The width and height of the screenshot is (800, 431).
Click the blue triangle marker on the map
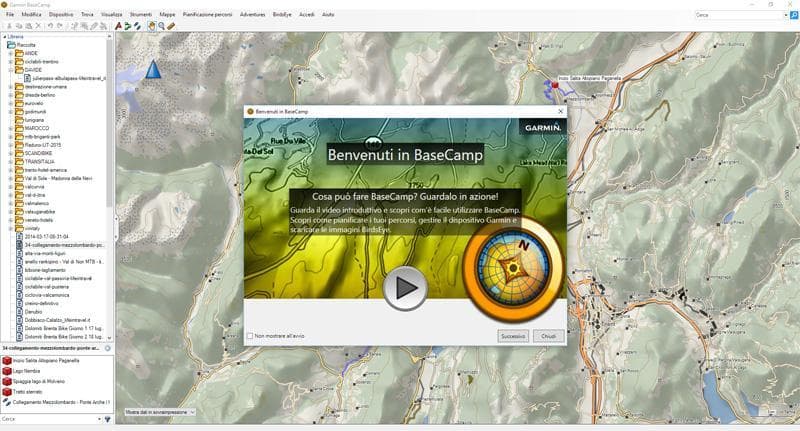(153, 69)
